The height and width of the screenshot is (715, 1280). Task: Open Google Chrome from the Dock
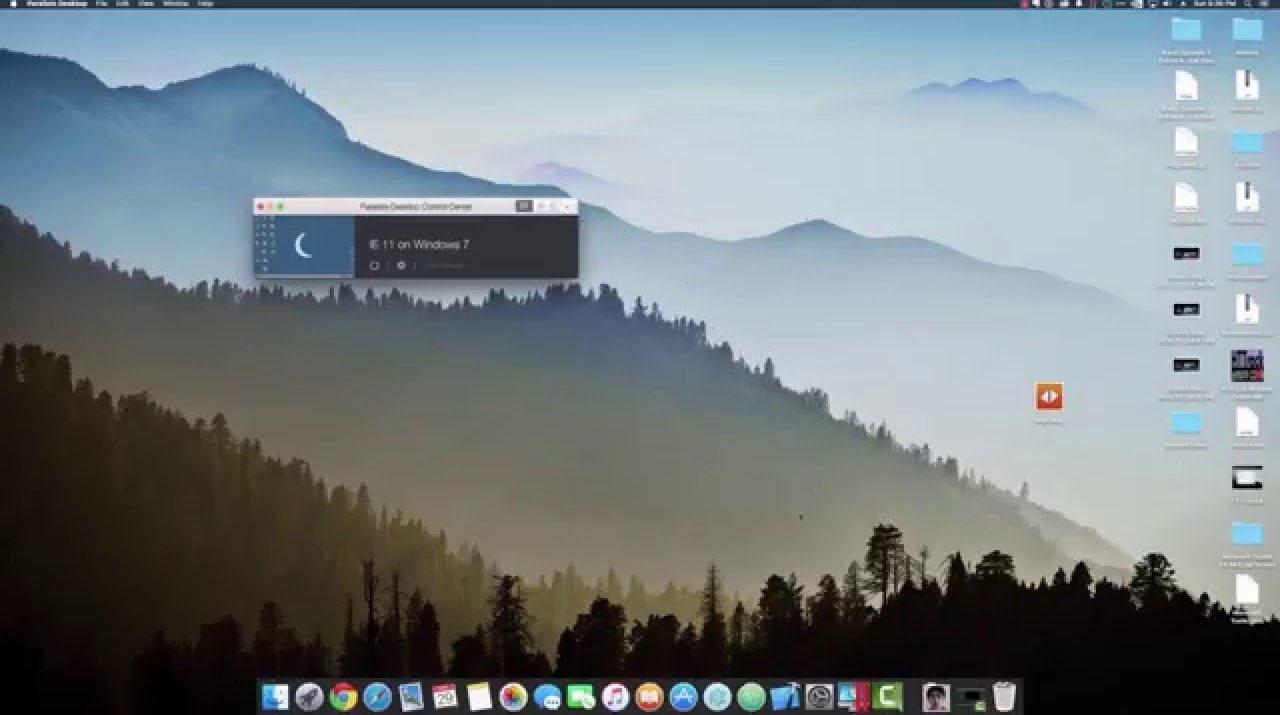(343, 697)
